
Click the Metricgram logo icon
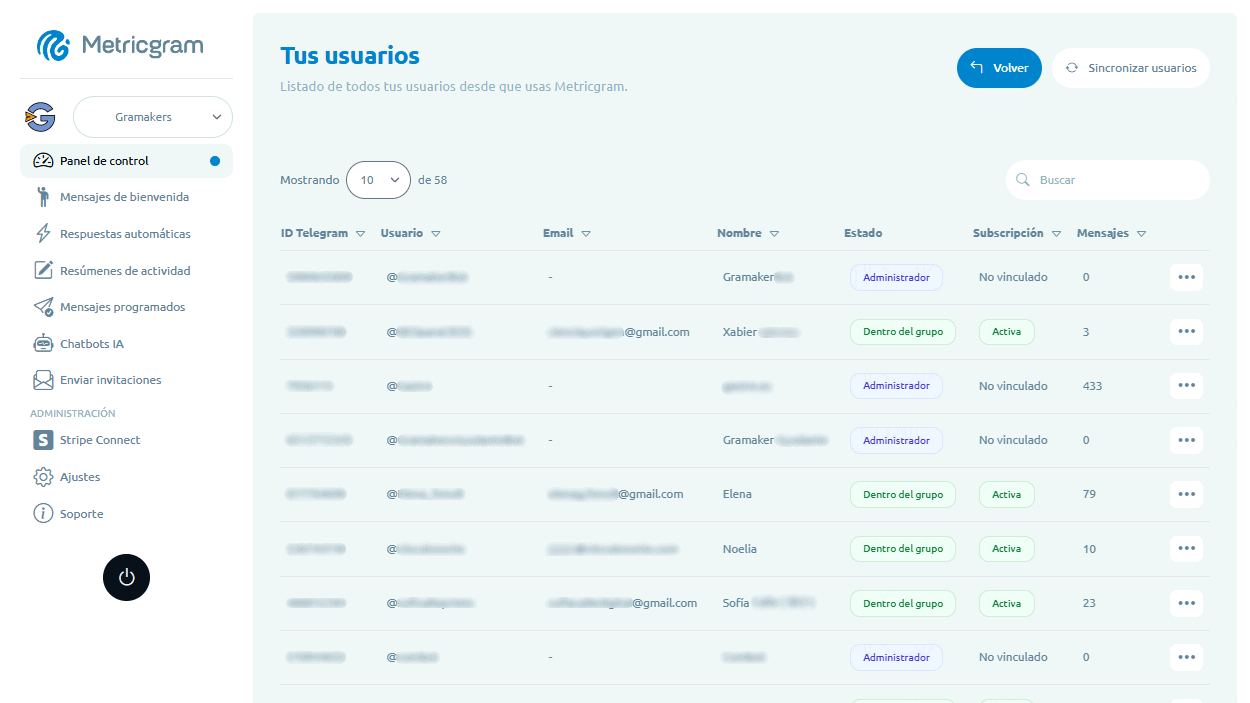point(53,45)
